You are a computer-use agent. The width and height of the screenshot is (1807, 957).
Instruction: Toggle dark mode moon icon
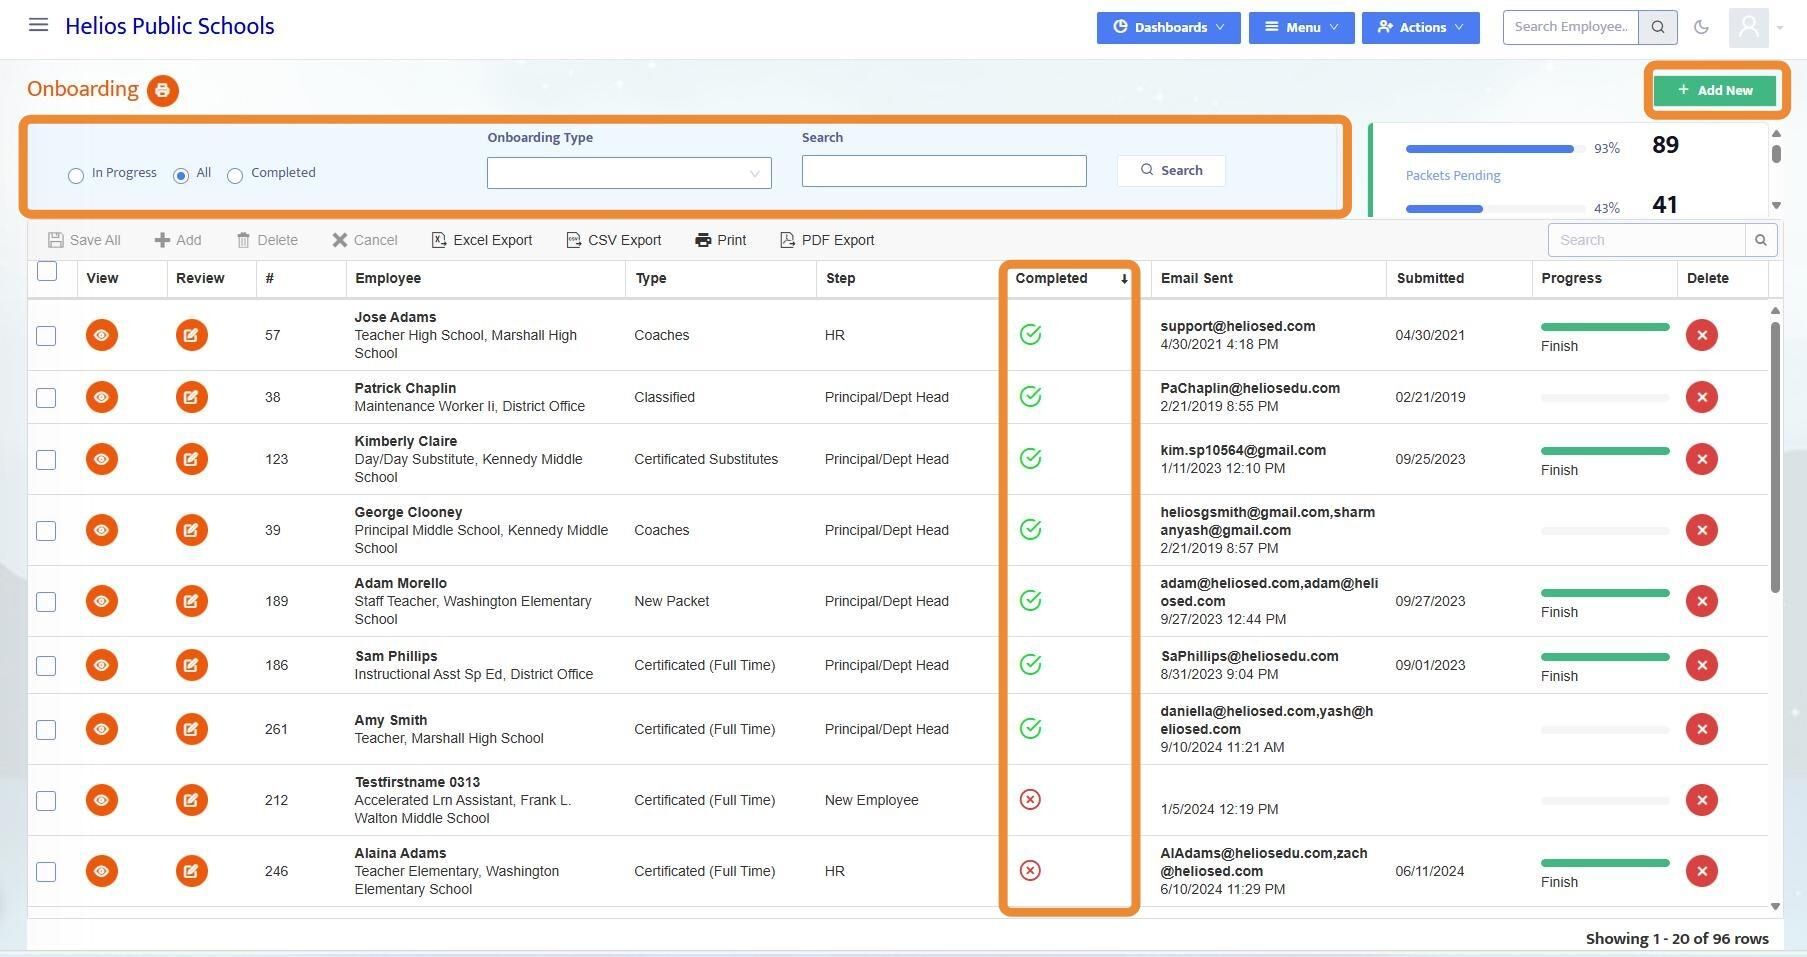[1701, 27]
